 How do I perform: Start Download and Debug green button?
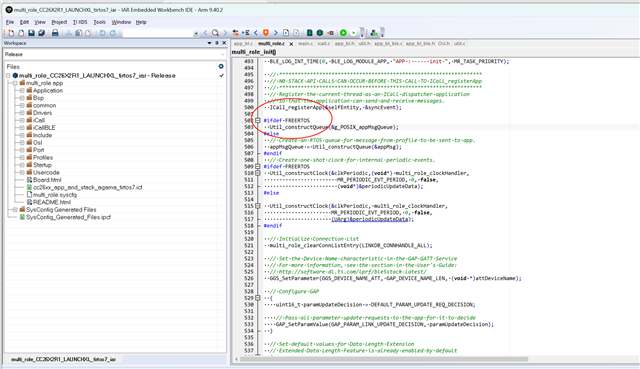coord(343,33)
